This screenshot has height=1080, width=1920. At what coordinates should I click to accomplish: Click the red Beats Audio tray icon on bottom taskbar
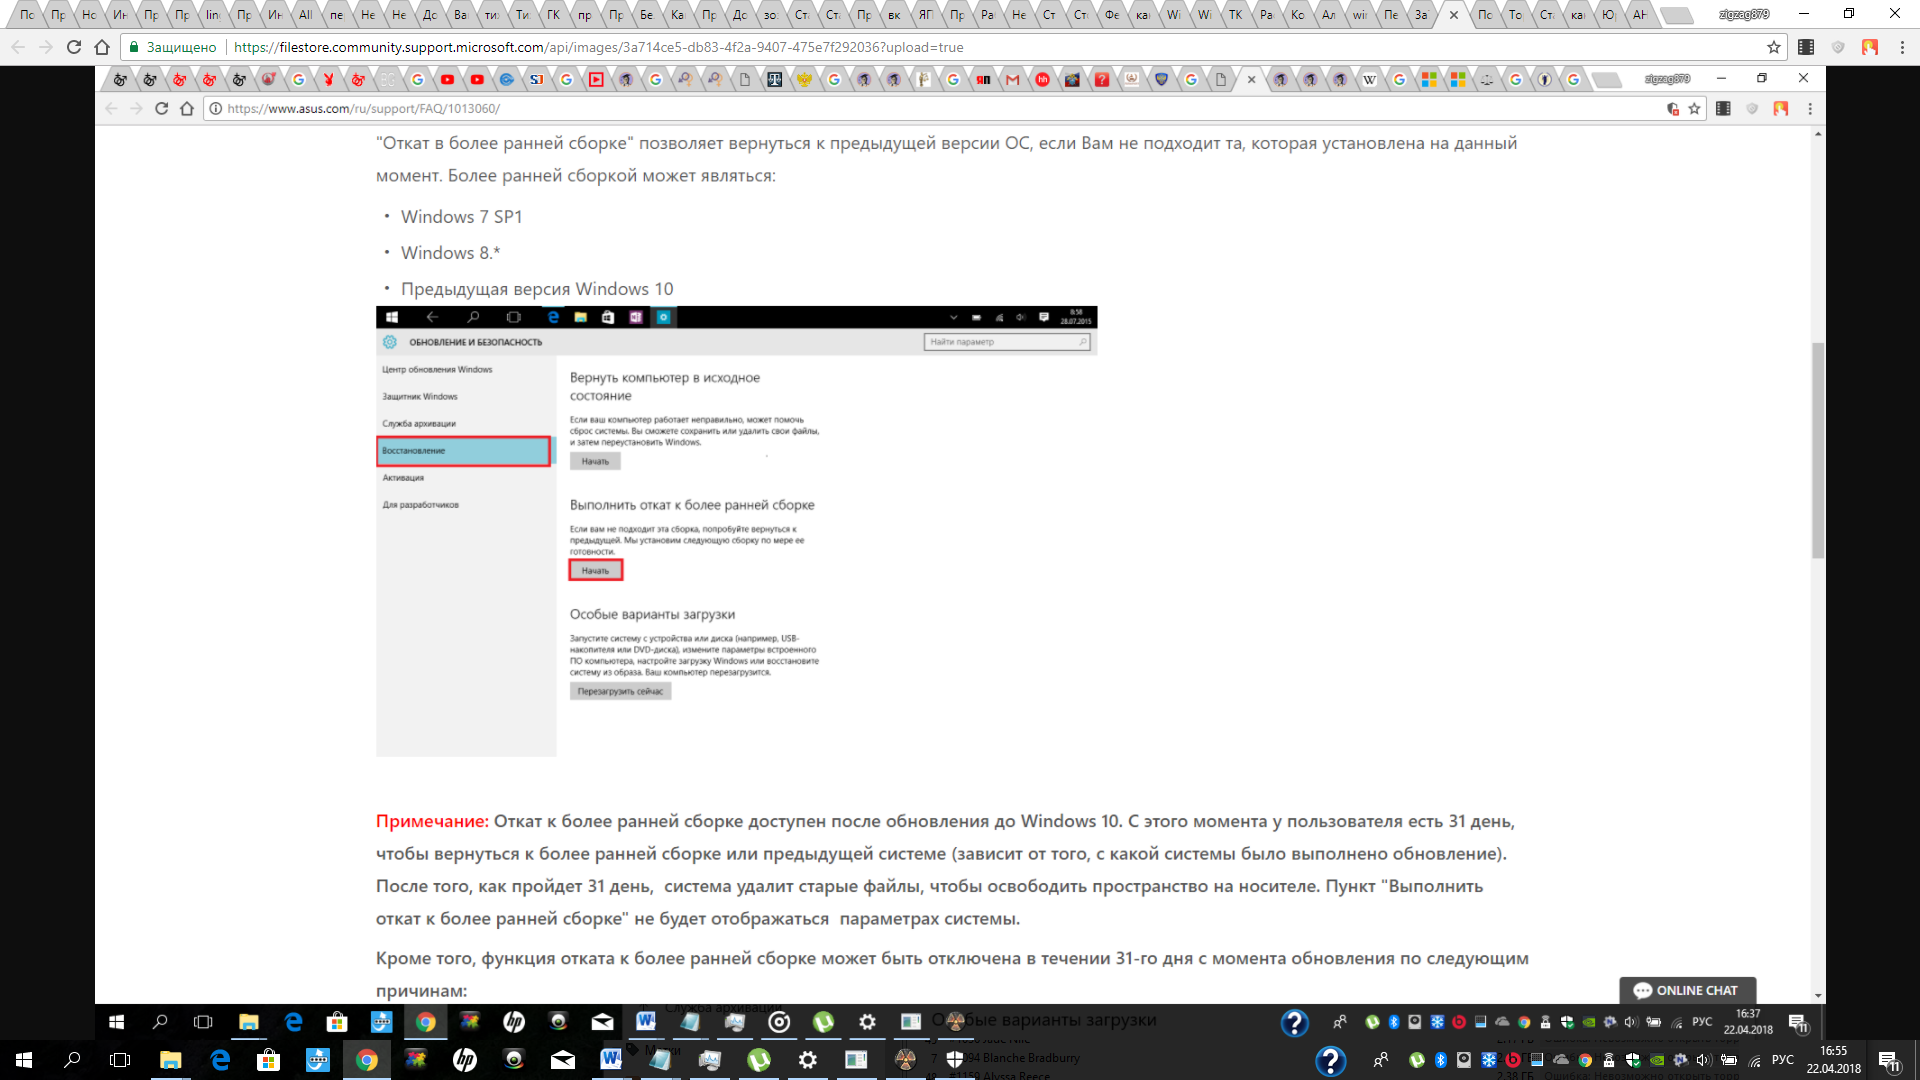click(1513, 1060)
